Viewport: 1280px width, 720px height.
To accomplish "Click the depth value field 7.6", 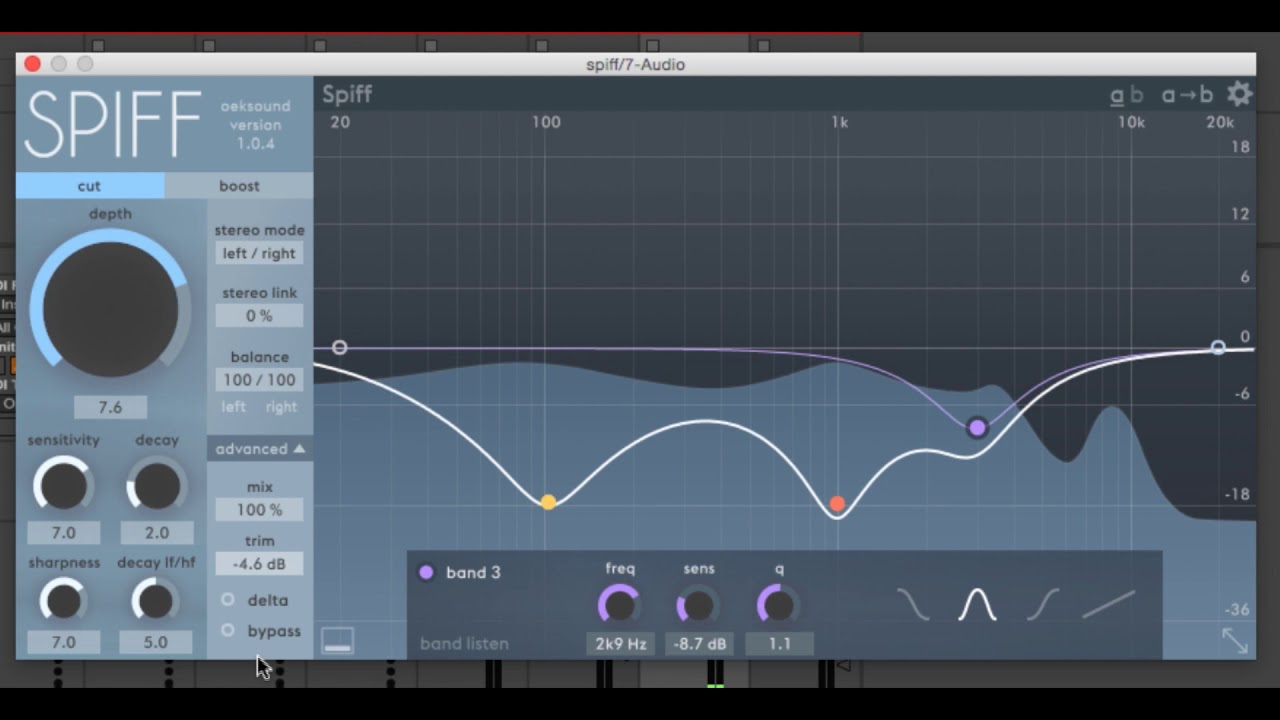I will click(110, 407).
